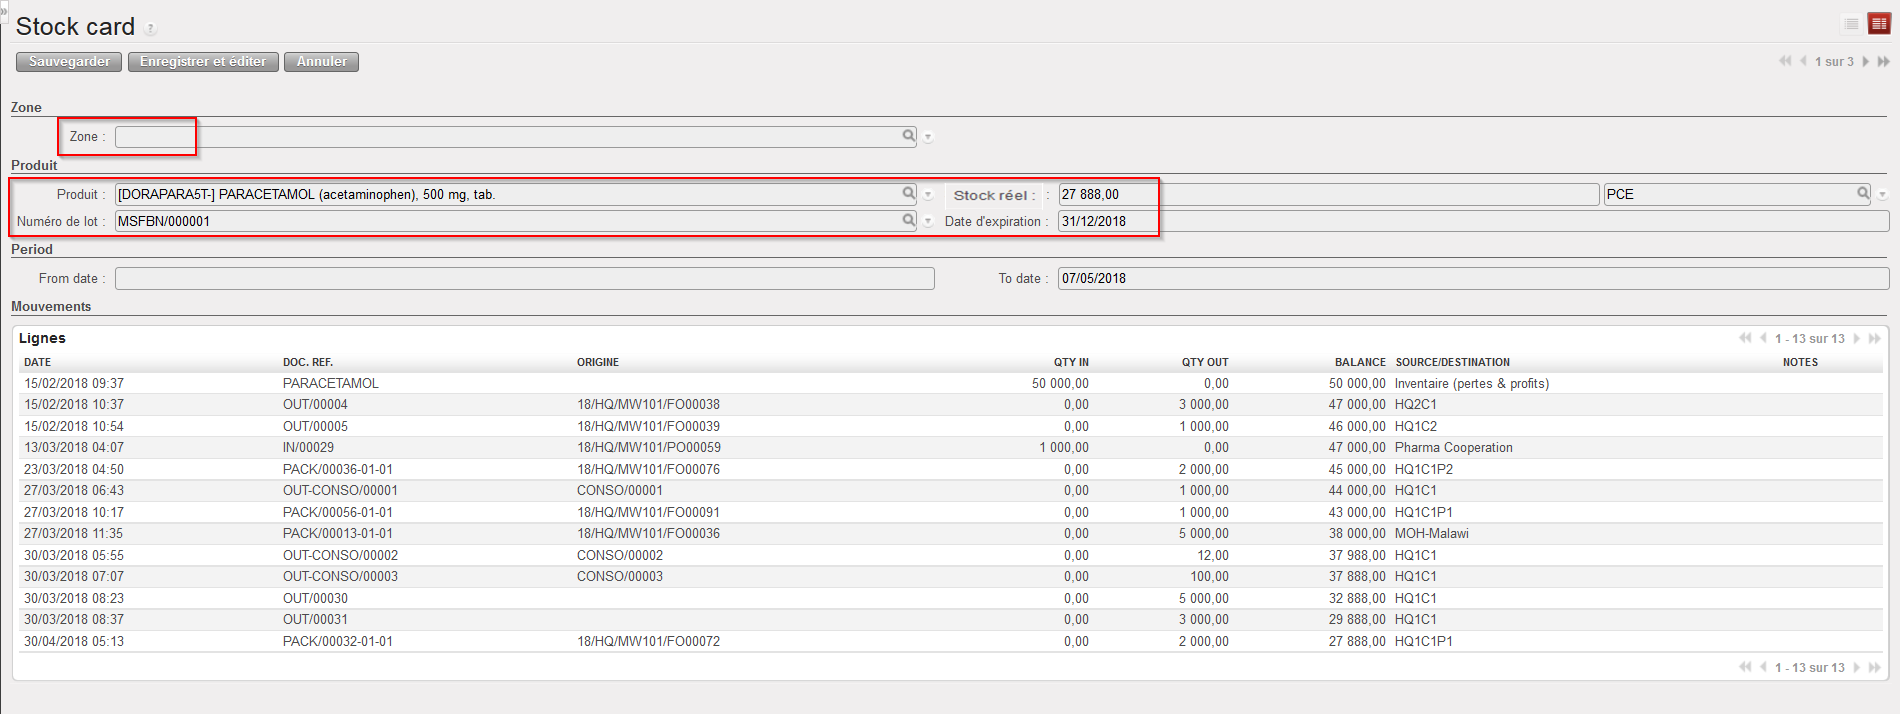Click search magnifier in PCE unit field
This screenshot has height=714, width=1900.
pyautogui.click(x=1863, y=194)
